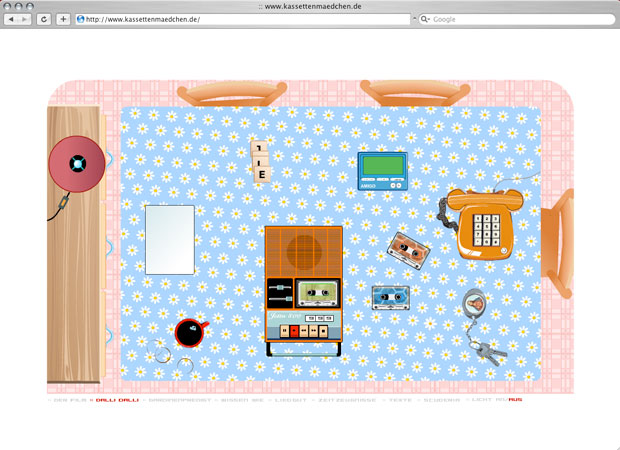620x450 pixels.
Task: Click the Scrabble letter tiles
Action: click(x=260, y=164)
